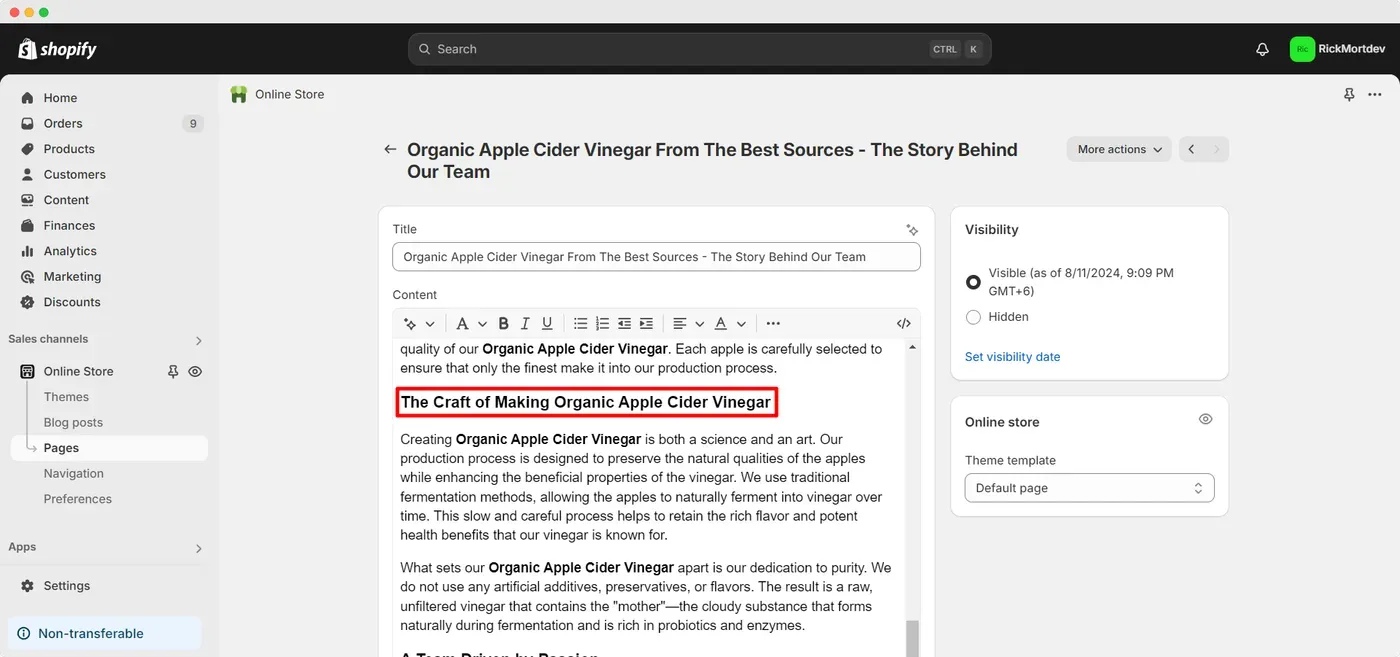Viewport: 1400px width, 657px height.
Task: Go to previous page with left chevron
Action: 1191,149
